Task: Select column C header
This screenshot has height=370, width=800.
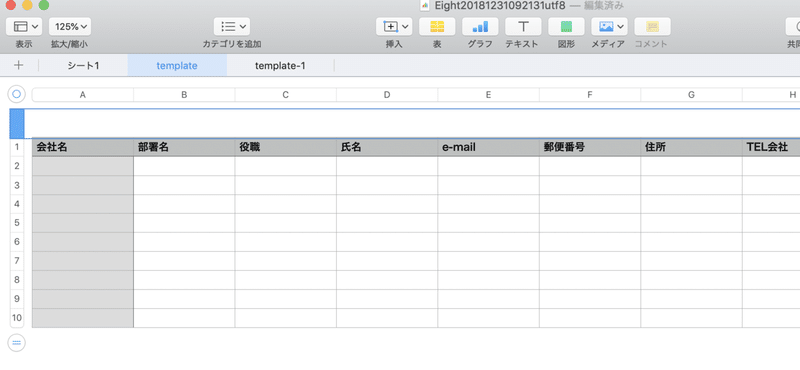Action: (x=286, y=94)
